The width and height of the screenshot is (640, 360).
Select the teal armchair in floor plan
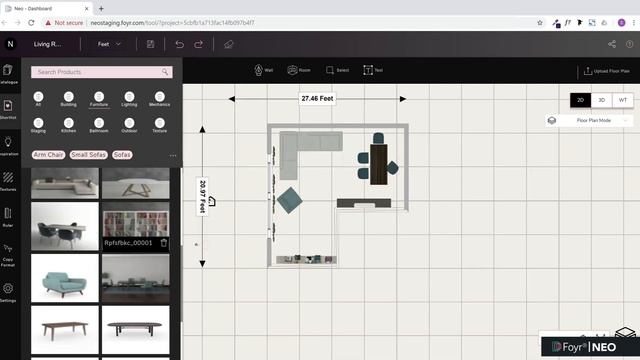(290, 200)
